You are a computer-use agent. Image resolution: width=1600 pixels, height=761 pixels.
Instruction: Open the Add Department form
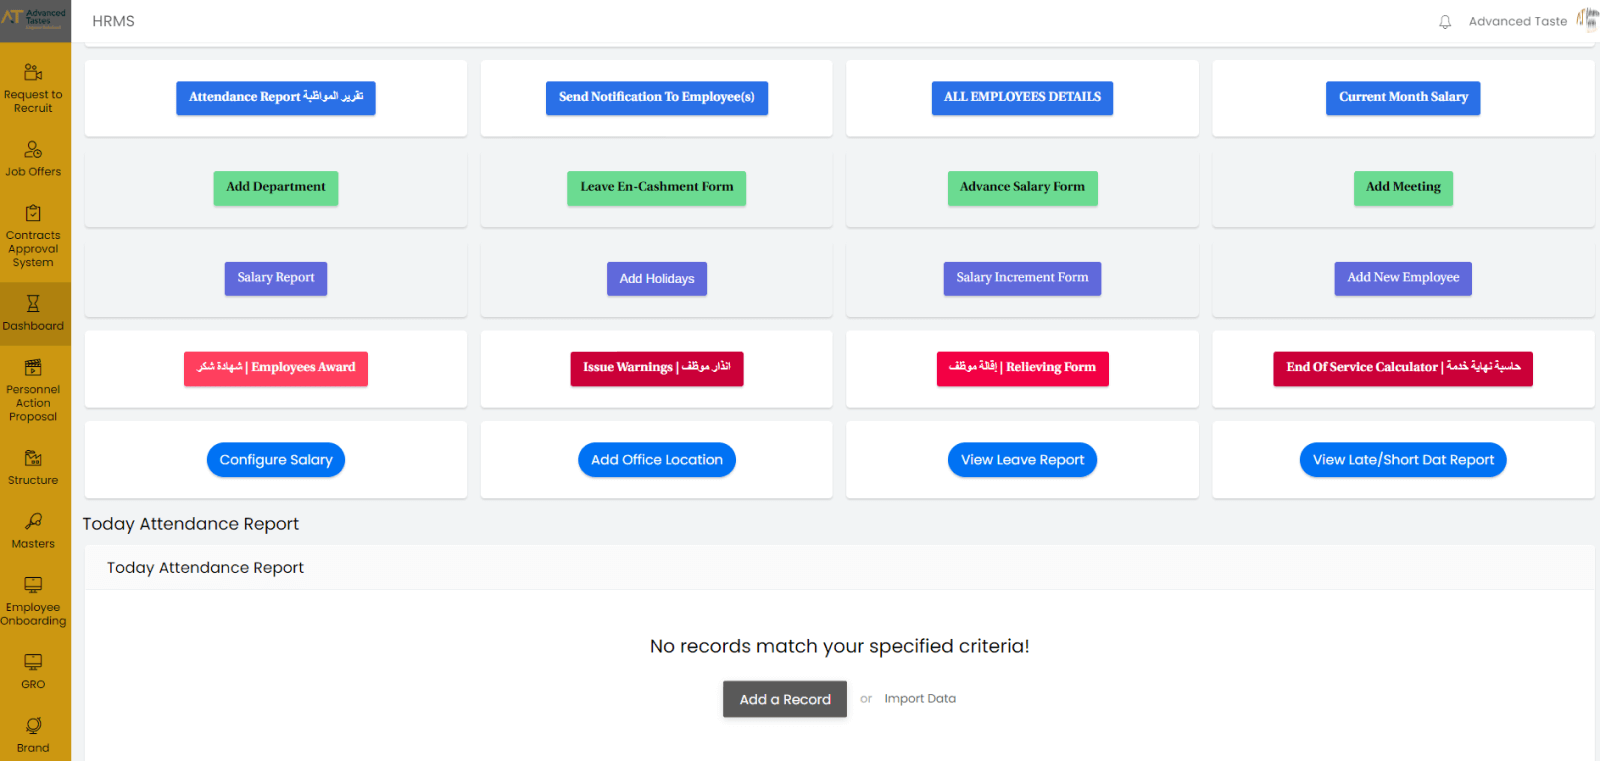[x=276, y=188]
